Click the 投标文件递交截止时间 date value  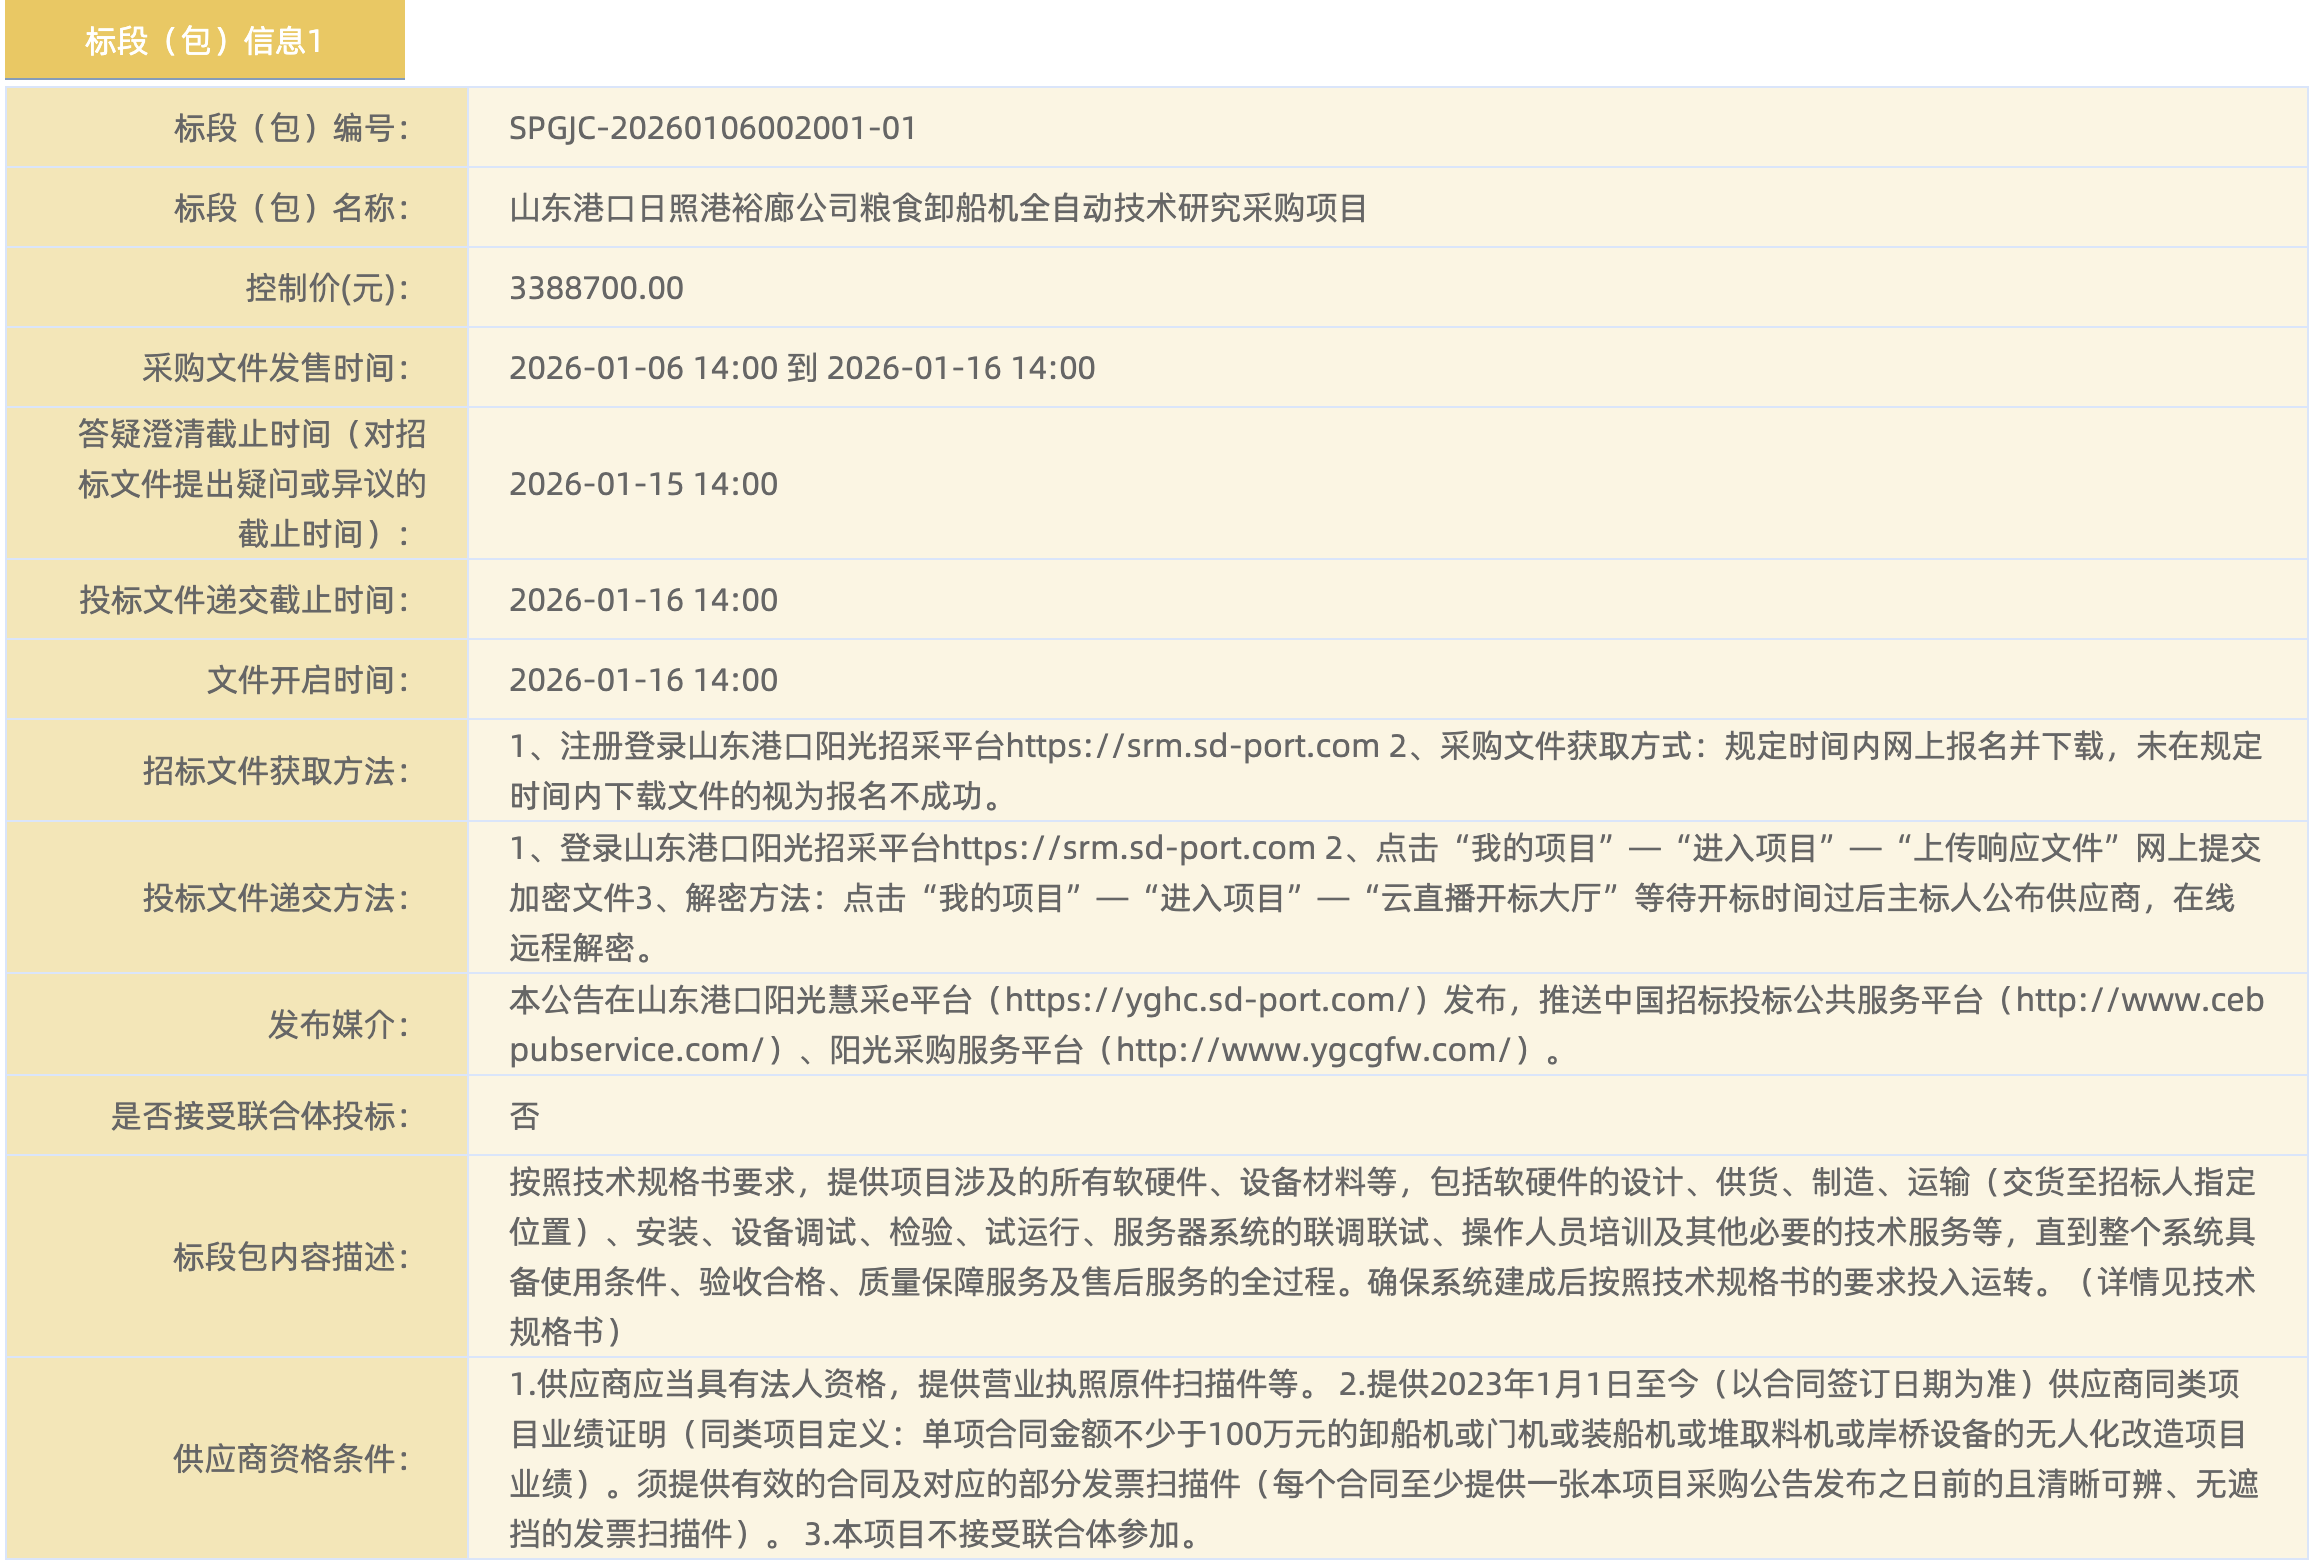pos(643,600)
